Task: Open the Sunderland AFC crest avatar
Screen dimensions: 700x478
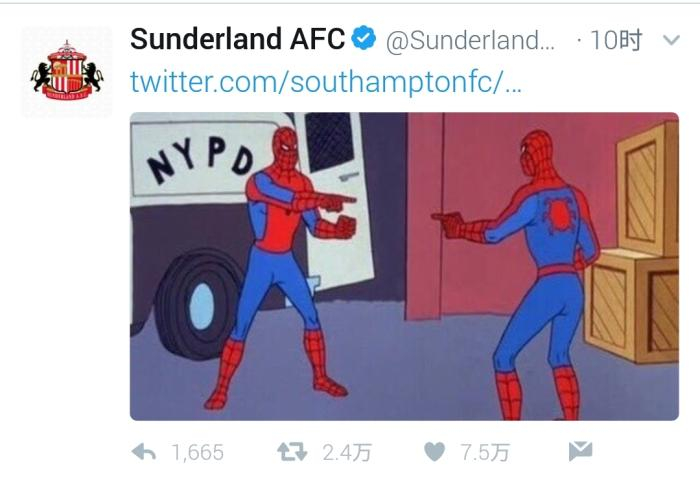Action: point(67,71)
